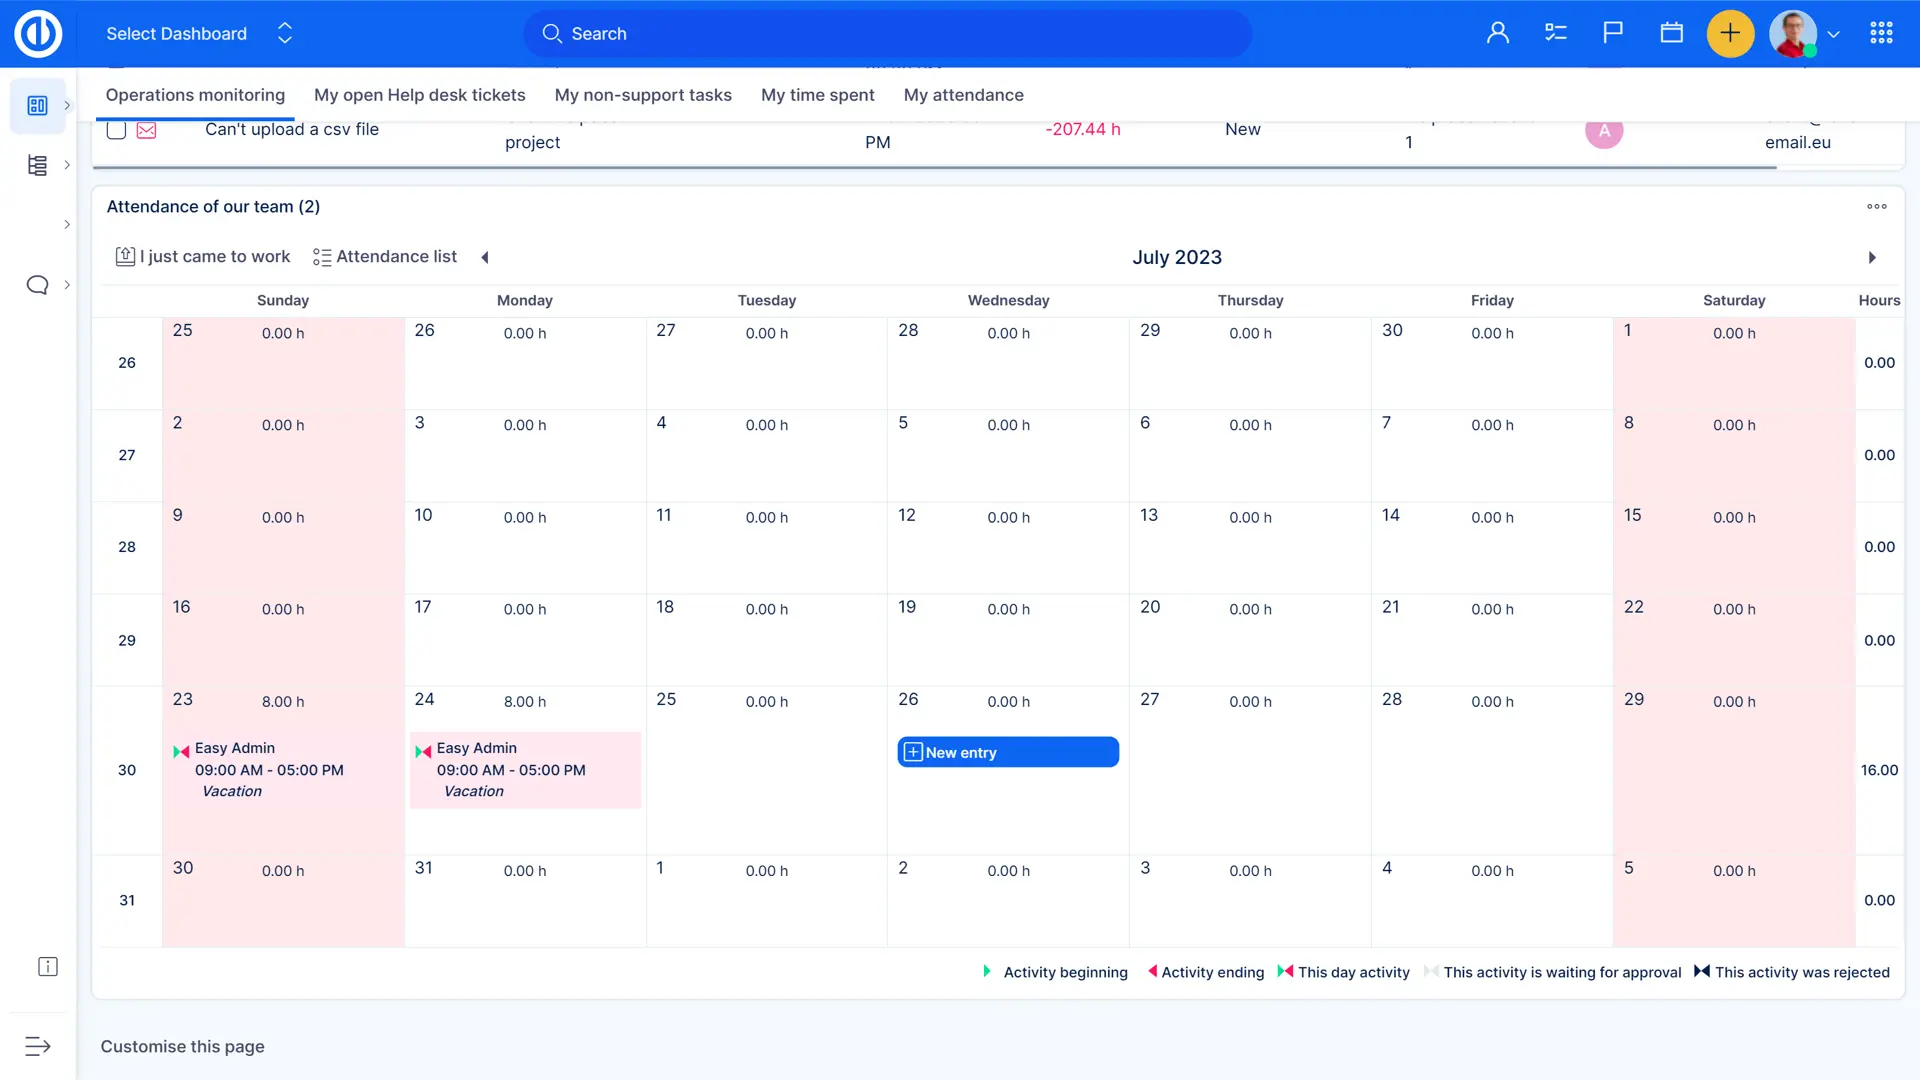
Task: Go to next month with right arrow
Action: tap(1872, 257)
